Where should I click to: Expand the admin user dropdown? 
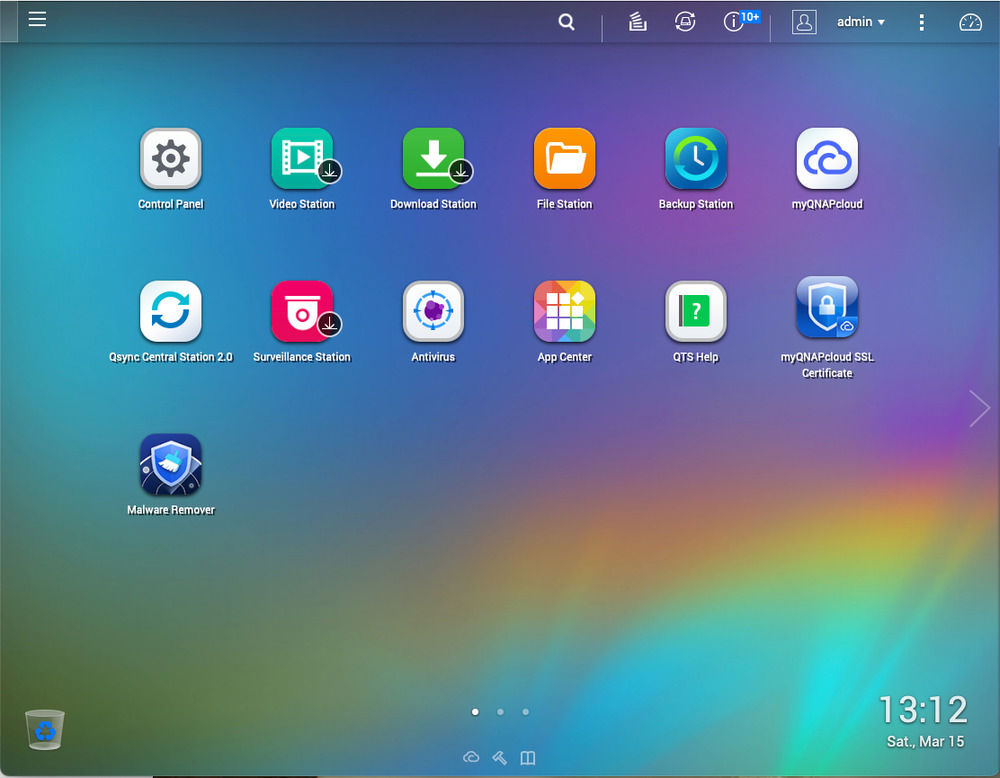(x=860, y=22)
